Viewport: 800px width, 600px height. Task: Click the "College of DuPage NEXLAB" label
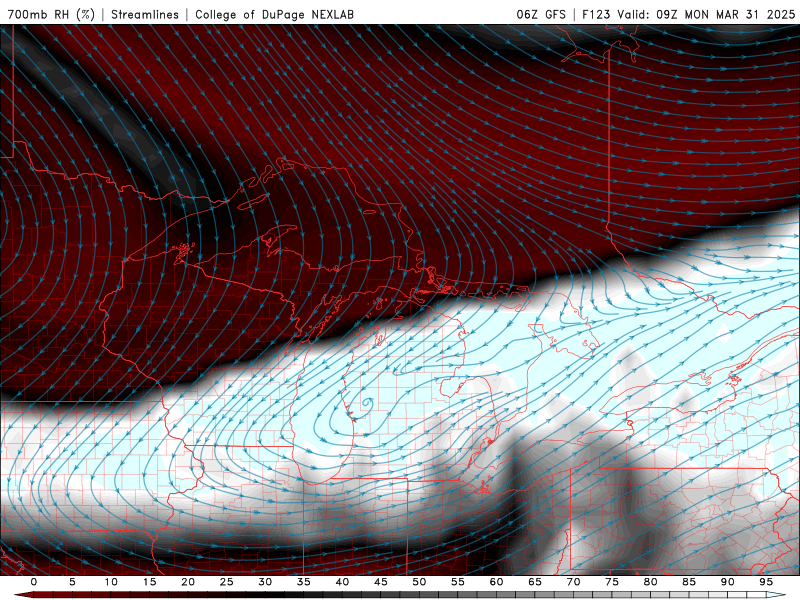[x=274, y=14]
